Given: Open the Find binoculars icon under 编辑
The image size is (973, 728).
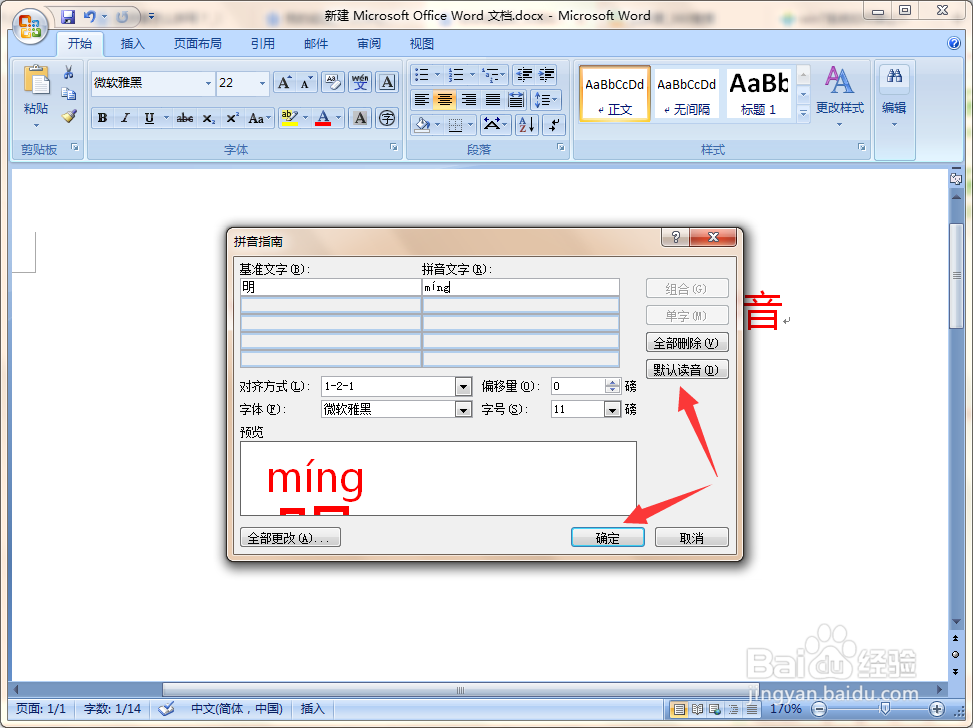Looking at the screenshot, I should point(894,77).
